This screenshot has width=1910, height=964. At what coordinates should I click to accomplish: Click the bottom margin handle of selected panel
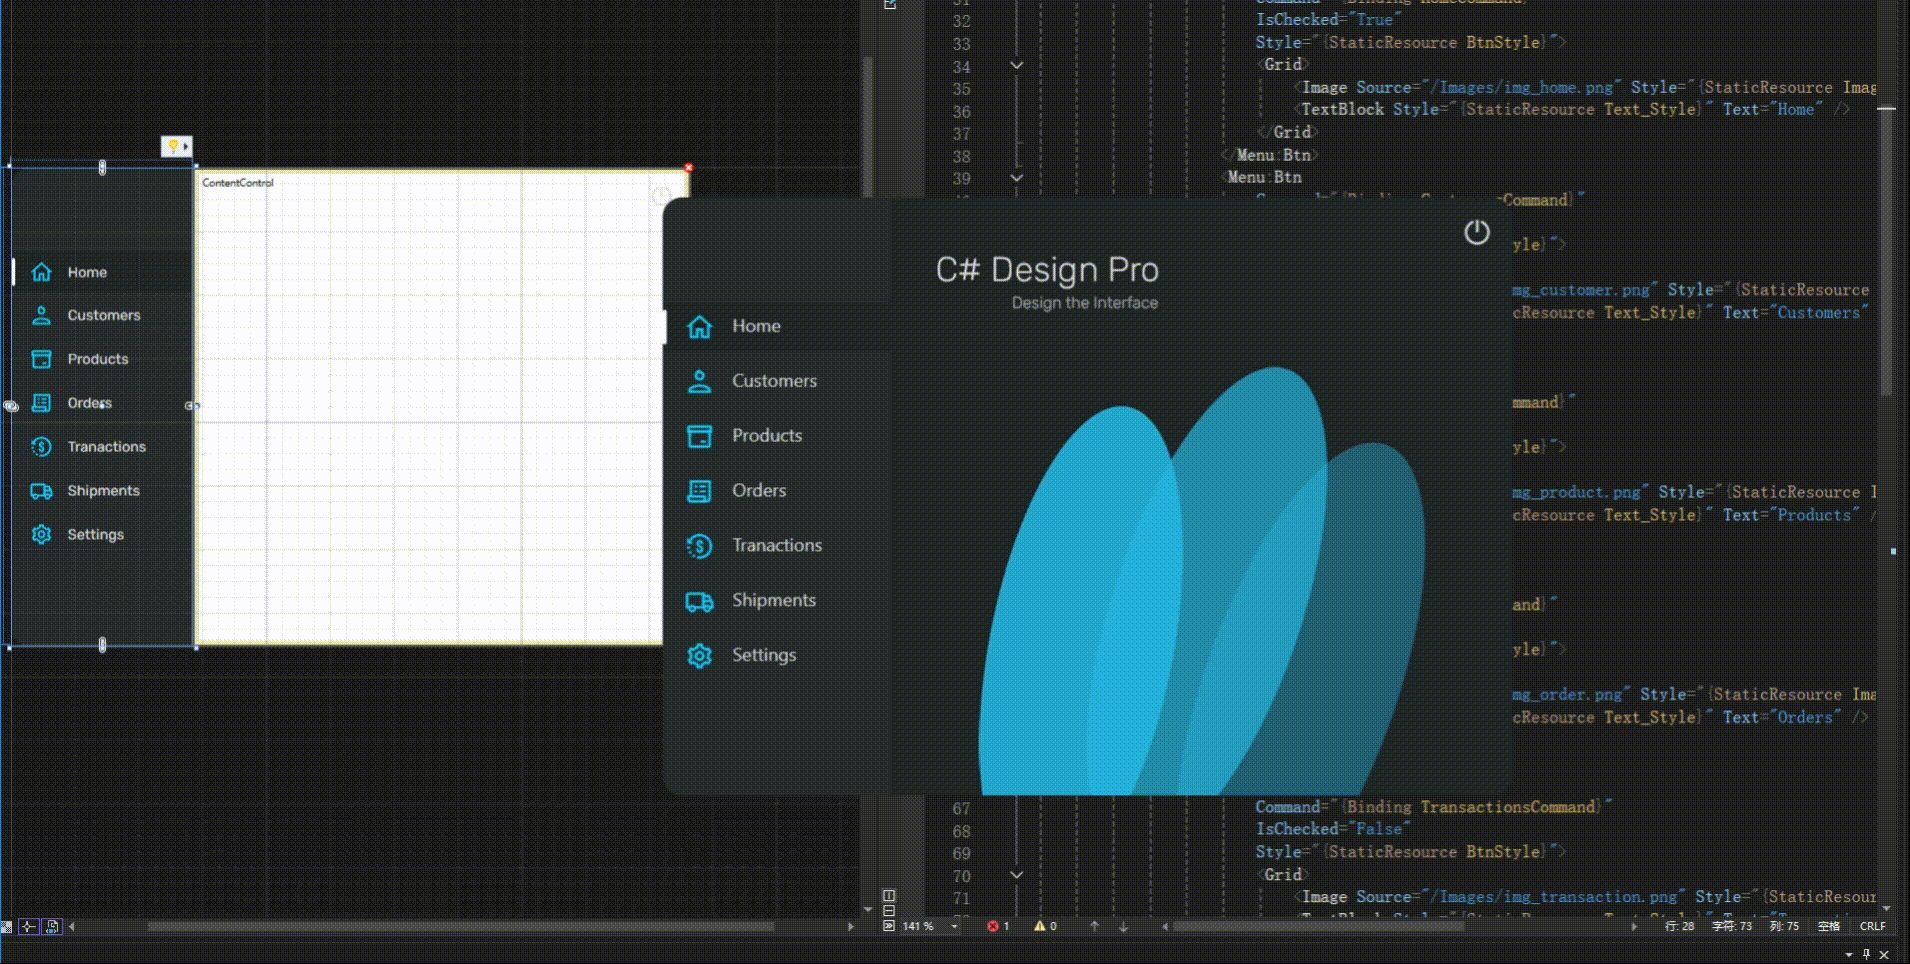[102, 645]
